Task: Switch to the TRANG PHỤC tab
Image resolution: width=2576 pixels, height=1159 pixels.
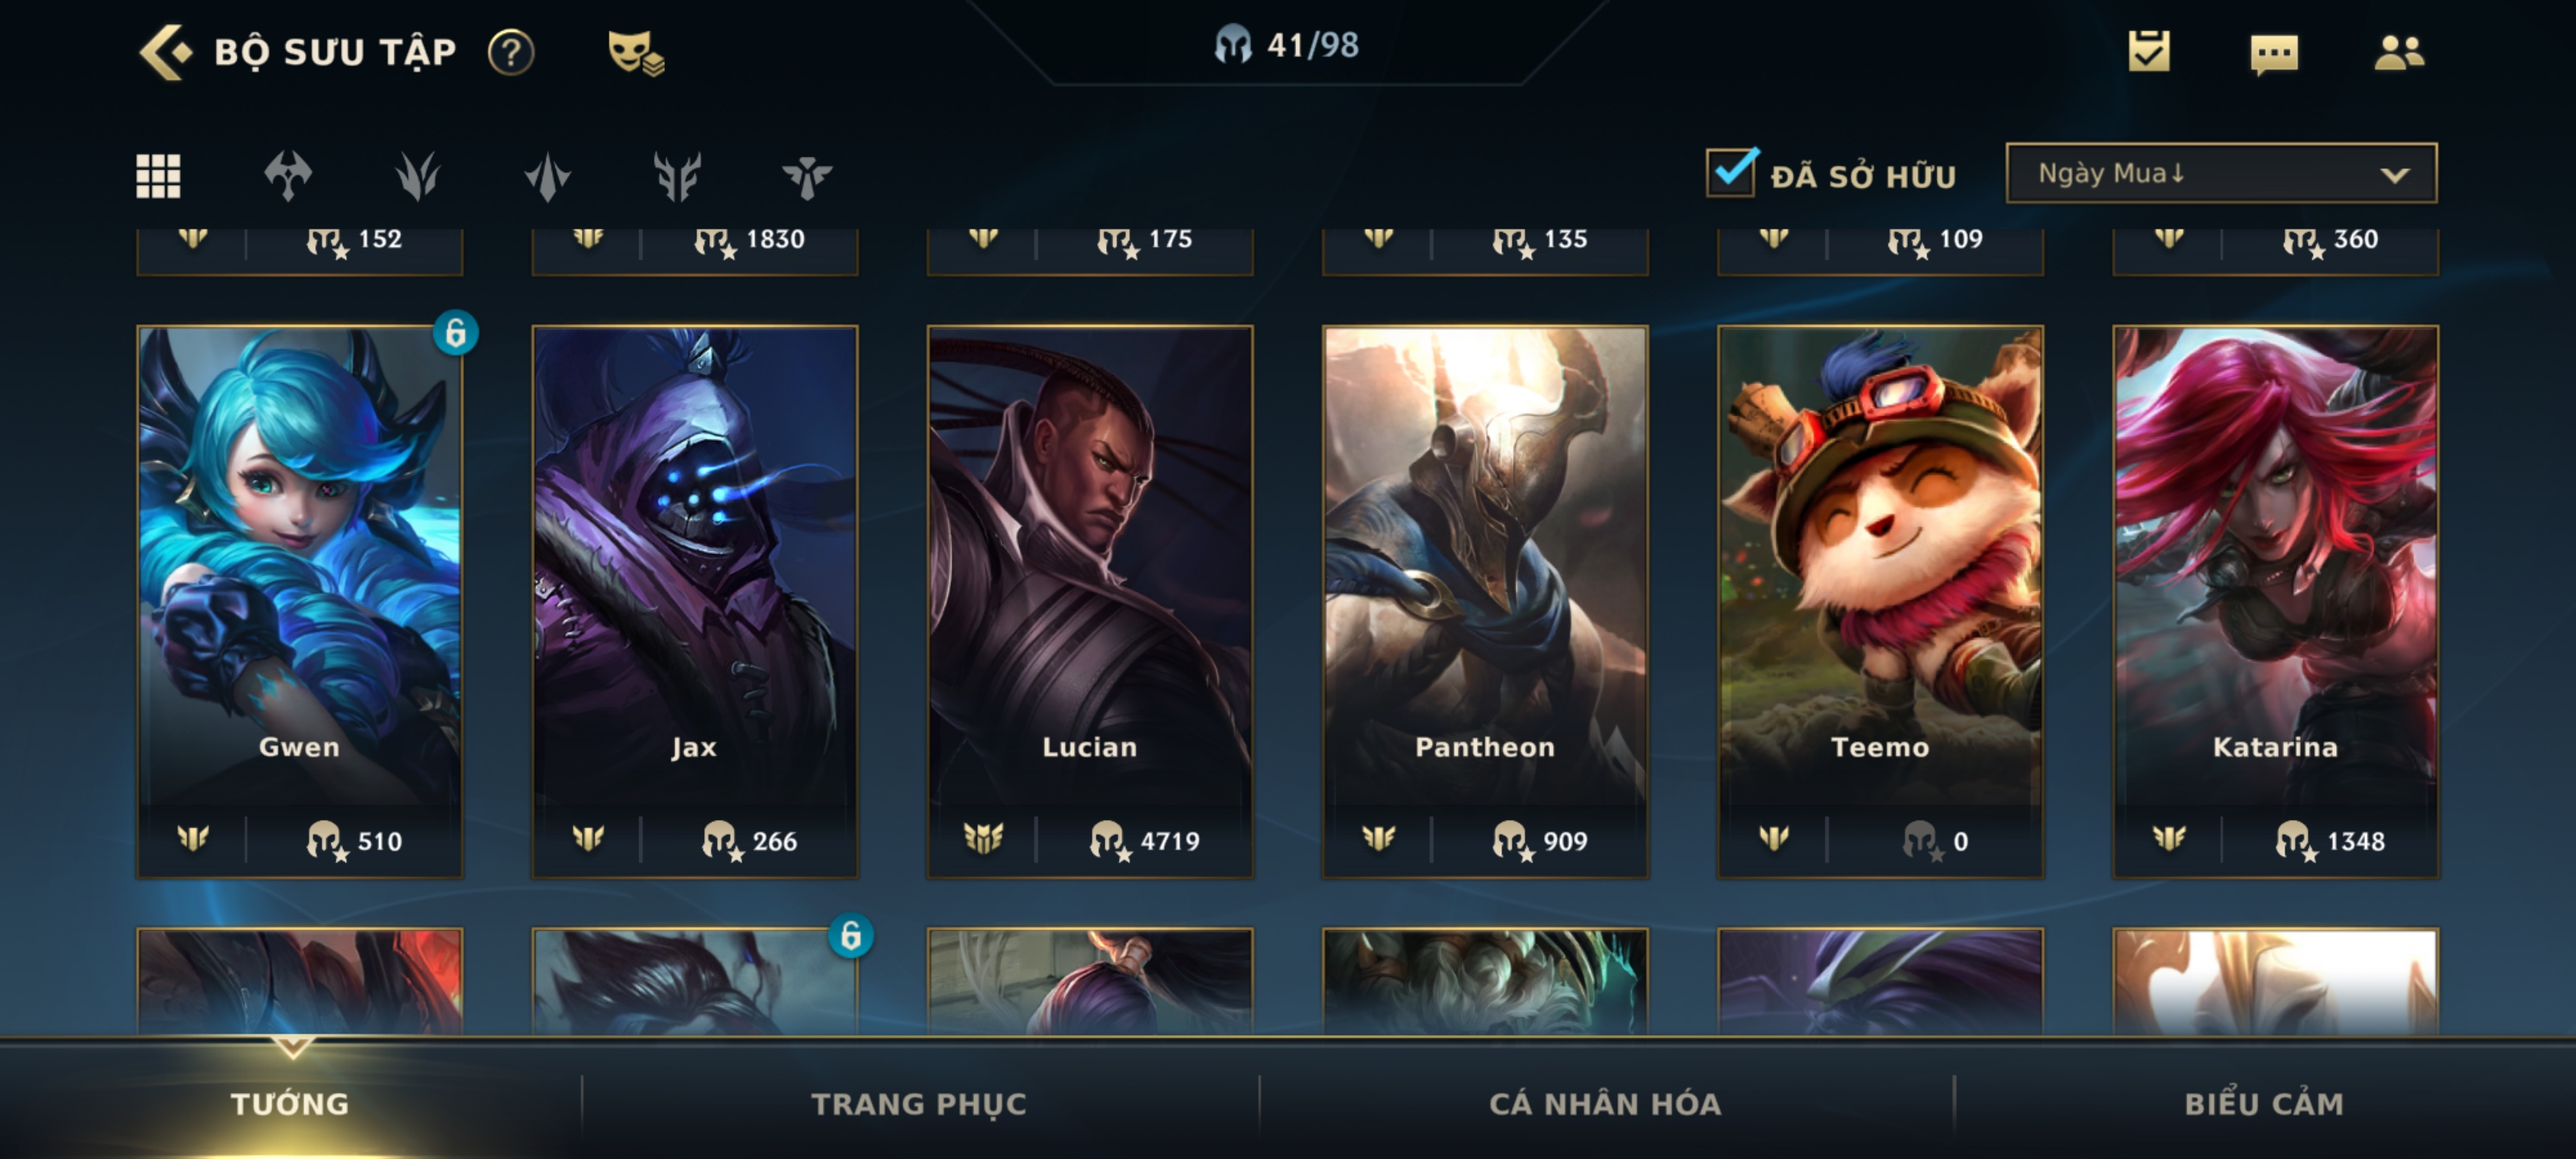Action: [x=919, y=1103]
